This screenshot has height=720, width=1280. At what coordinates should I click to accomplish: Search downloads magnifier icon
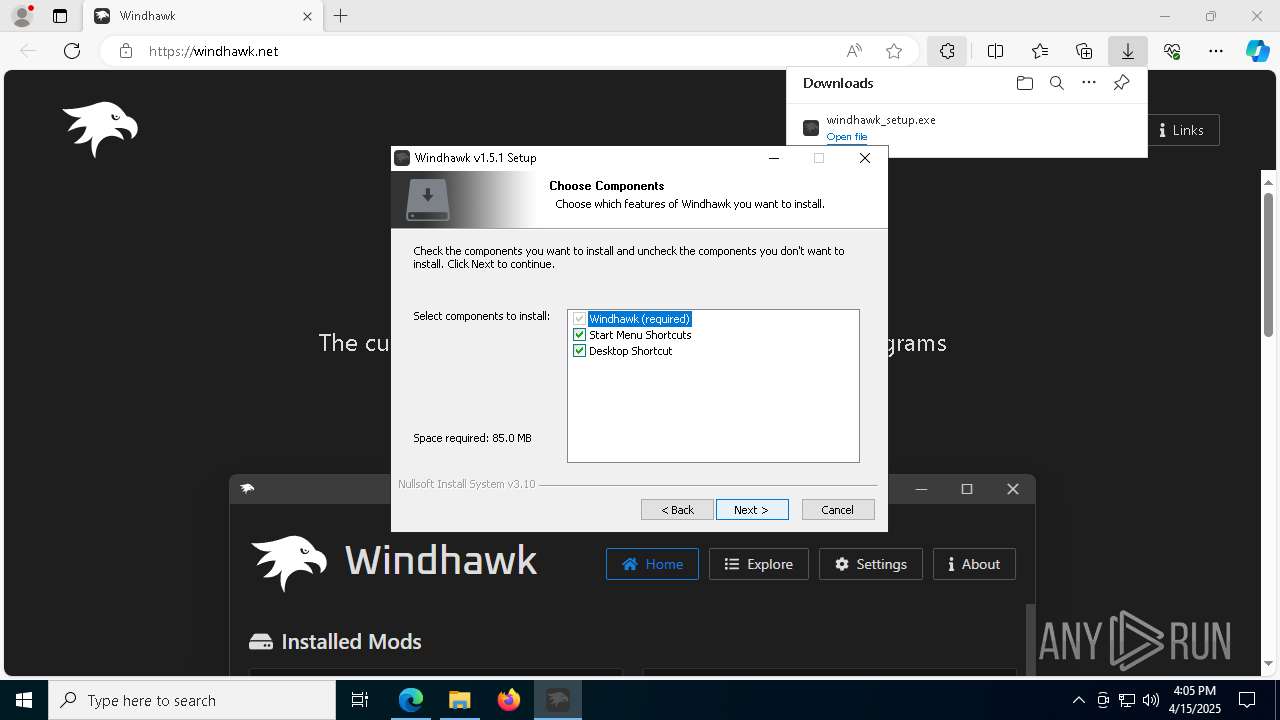(x=1057, y=83)
